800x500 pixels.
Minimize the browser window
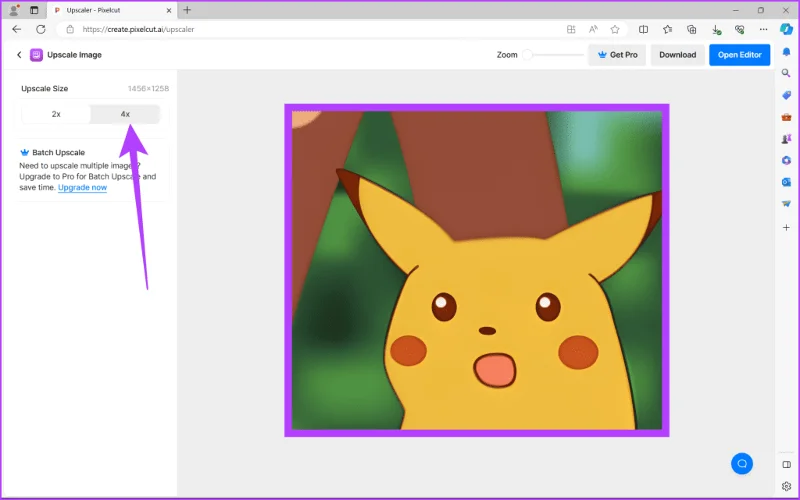click(x=736, y=10)
